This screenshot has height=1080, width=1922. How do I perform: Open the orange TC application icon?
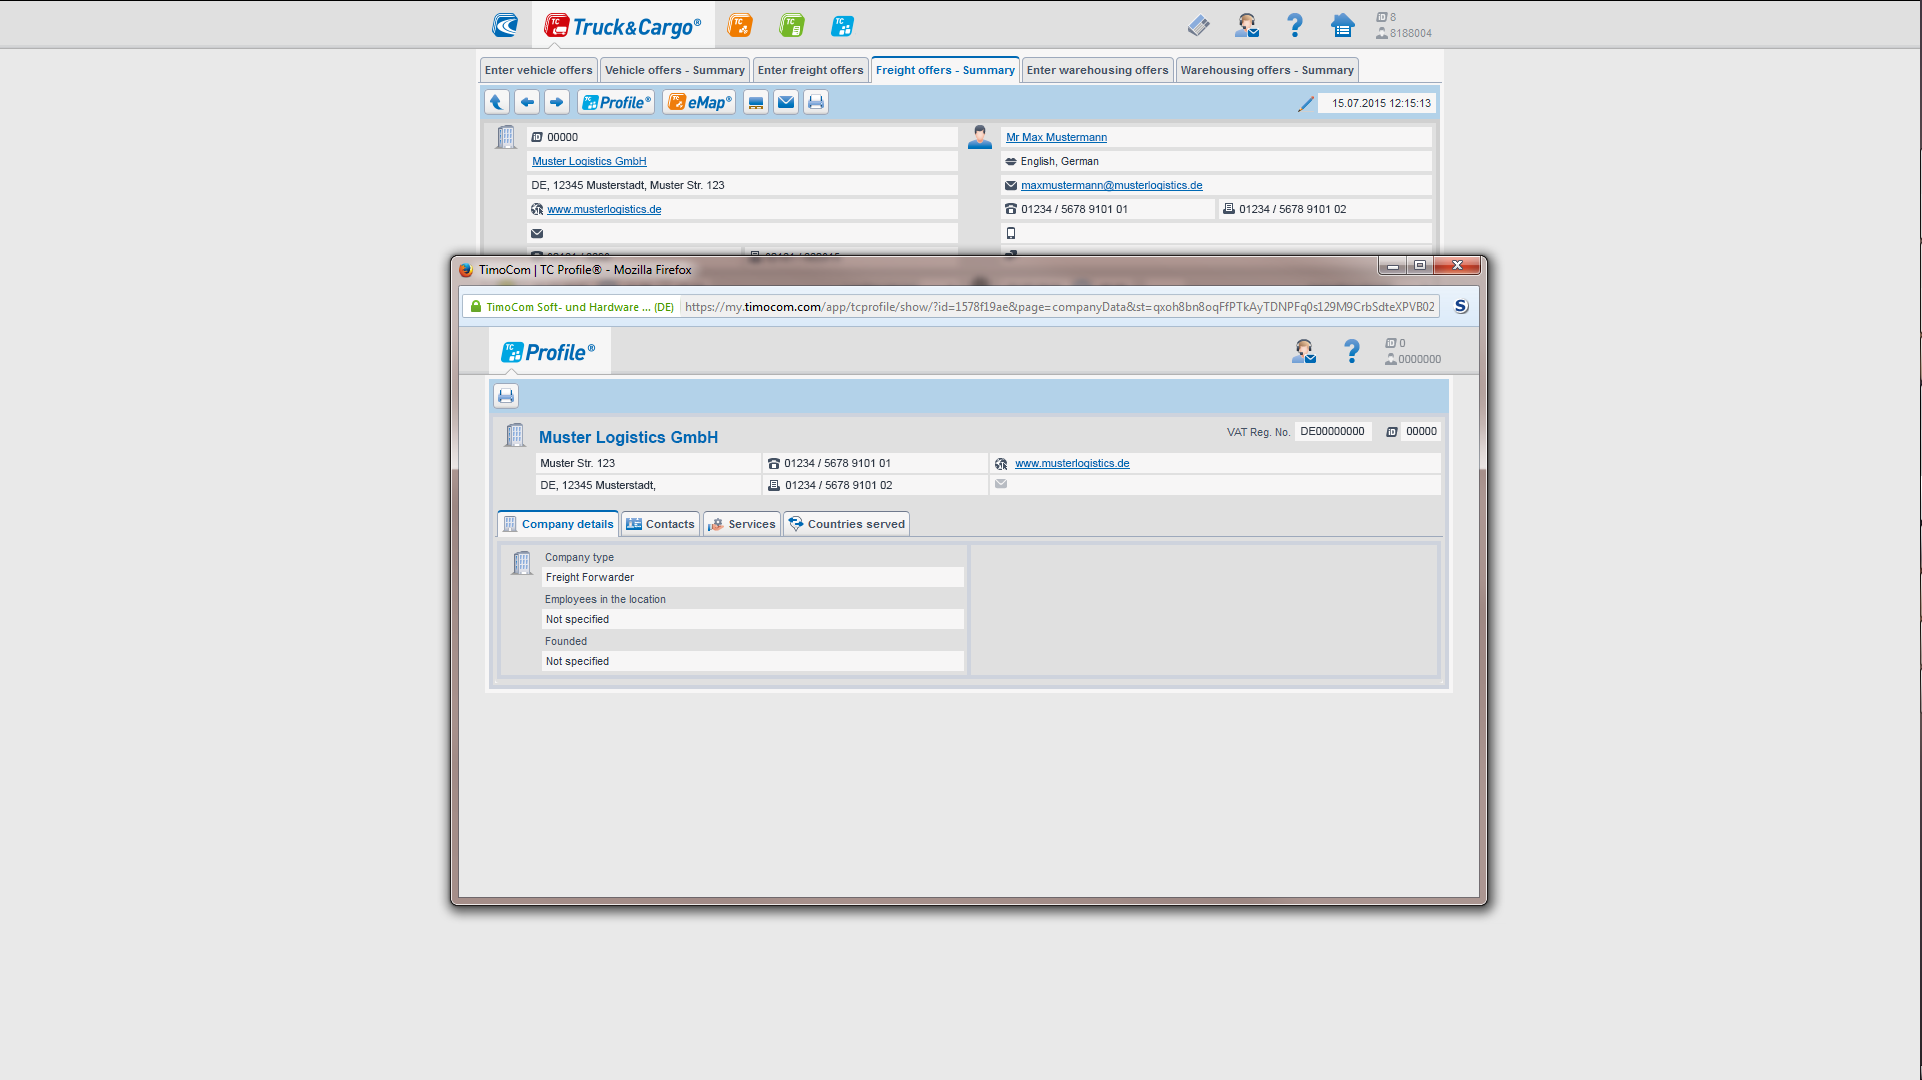[740, 26]
